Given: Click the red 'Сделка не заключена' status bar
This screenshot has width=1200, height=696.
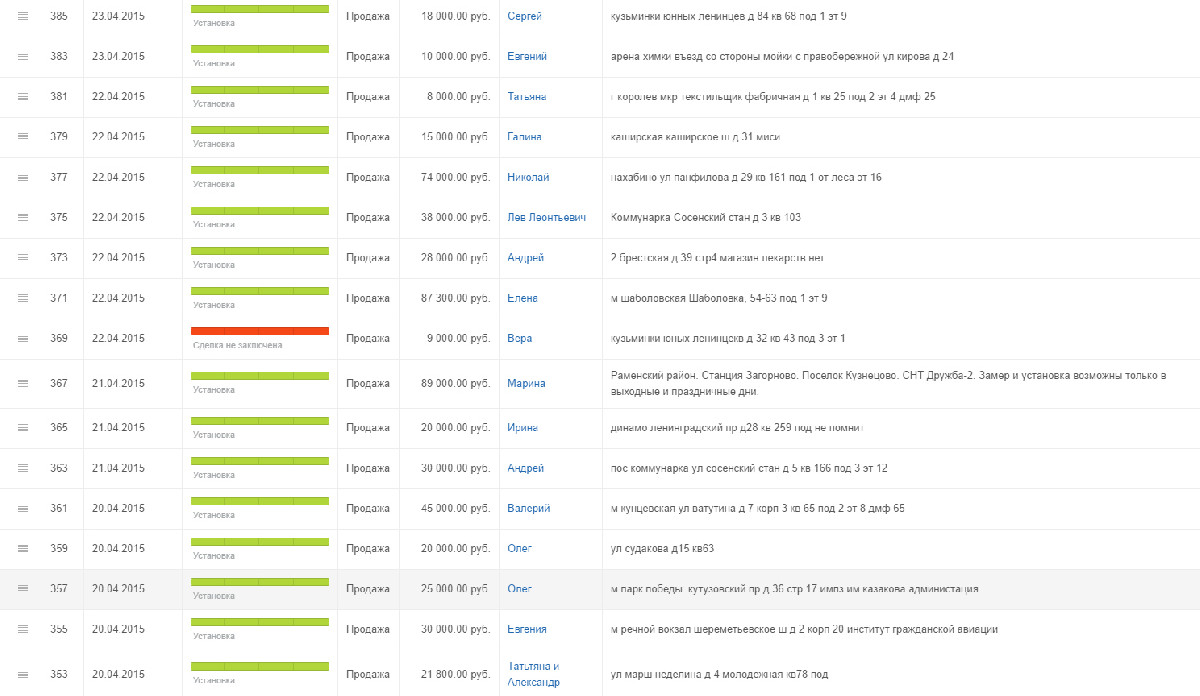Looking at the screenshot, I should click(260, 331).
